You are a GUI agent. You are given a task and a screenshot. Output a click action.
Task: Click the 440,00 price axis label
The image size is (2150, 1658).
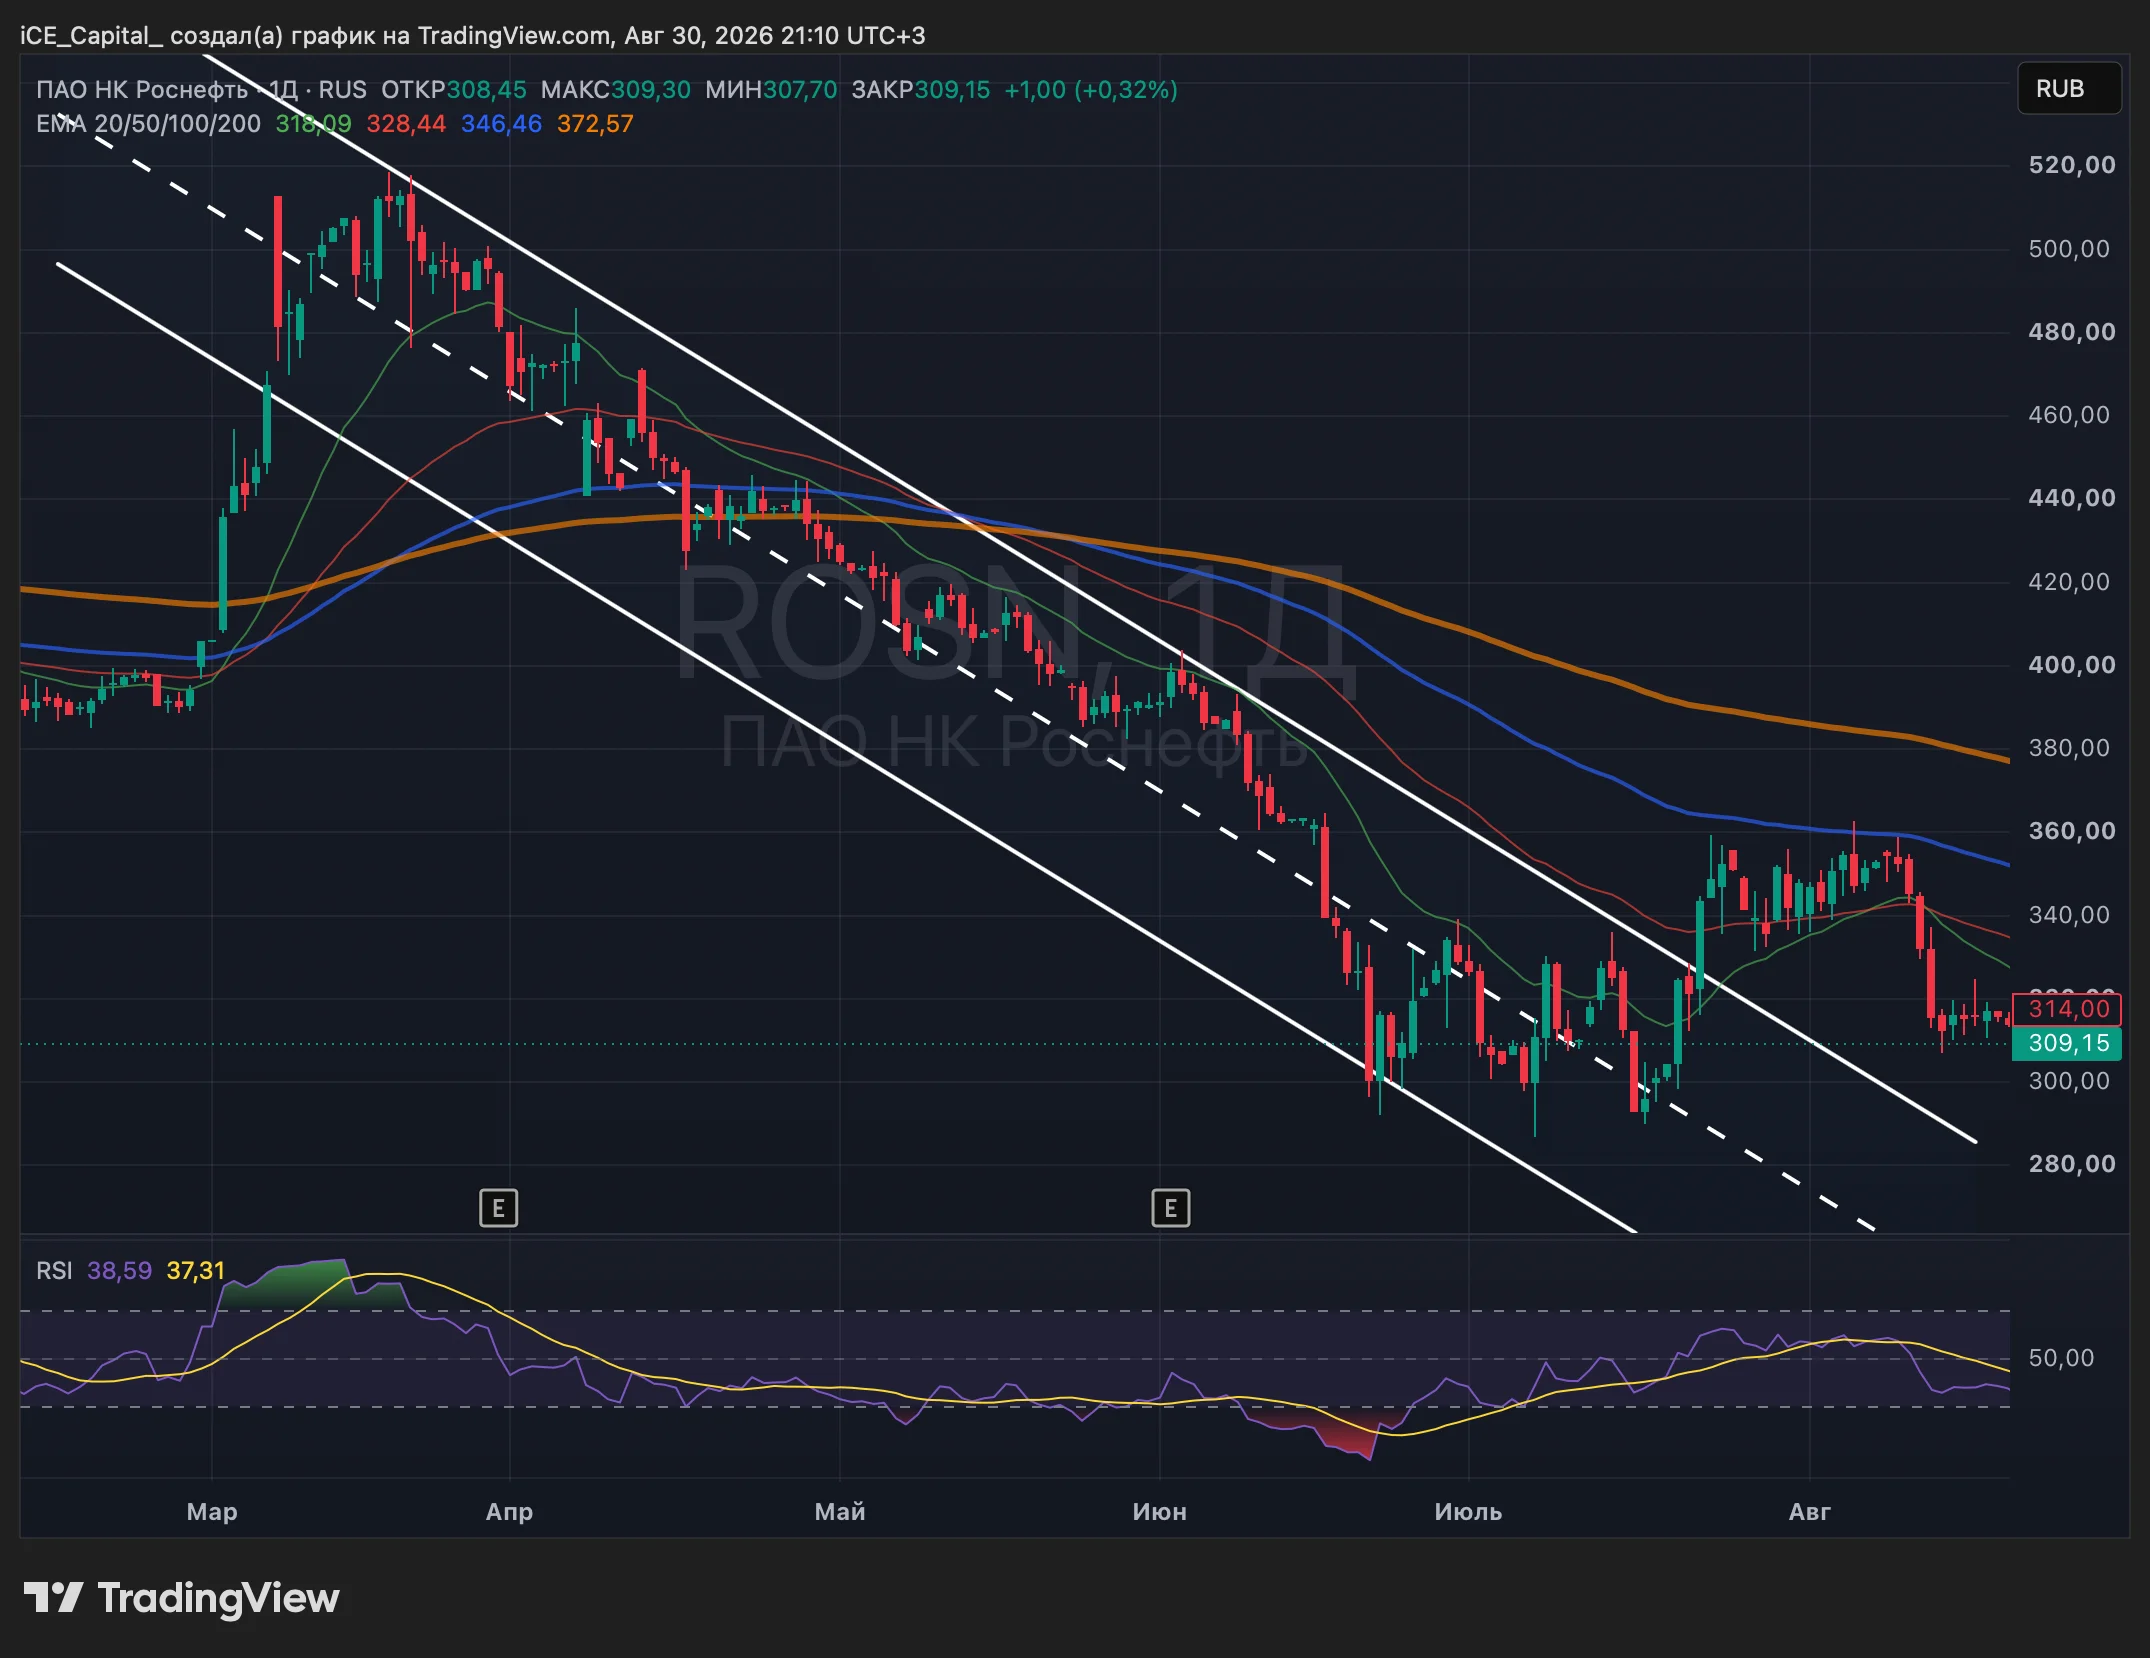[2071, 498]
